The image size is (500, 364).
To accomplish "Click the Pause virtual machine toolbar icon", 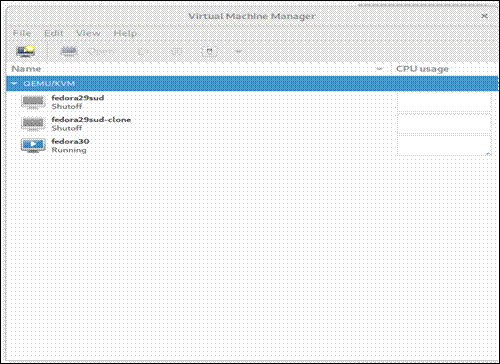I will (x=176, y=51).
